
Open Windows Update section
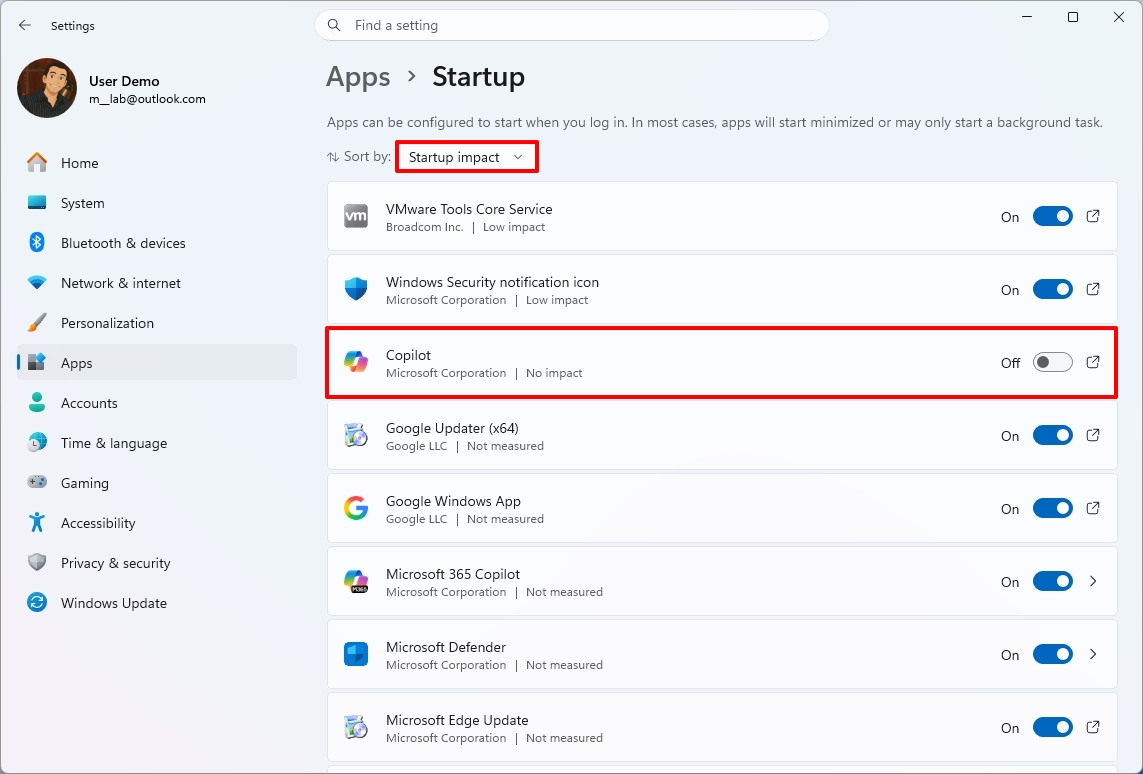click(x=157, y=603)
